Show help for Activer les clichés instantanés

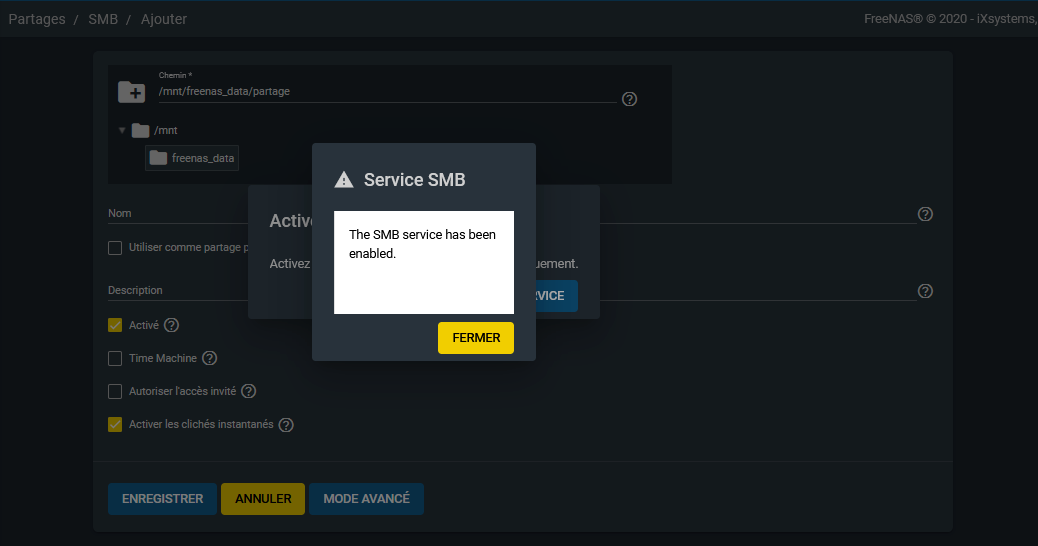coord(286,425)
